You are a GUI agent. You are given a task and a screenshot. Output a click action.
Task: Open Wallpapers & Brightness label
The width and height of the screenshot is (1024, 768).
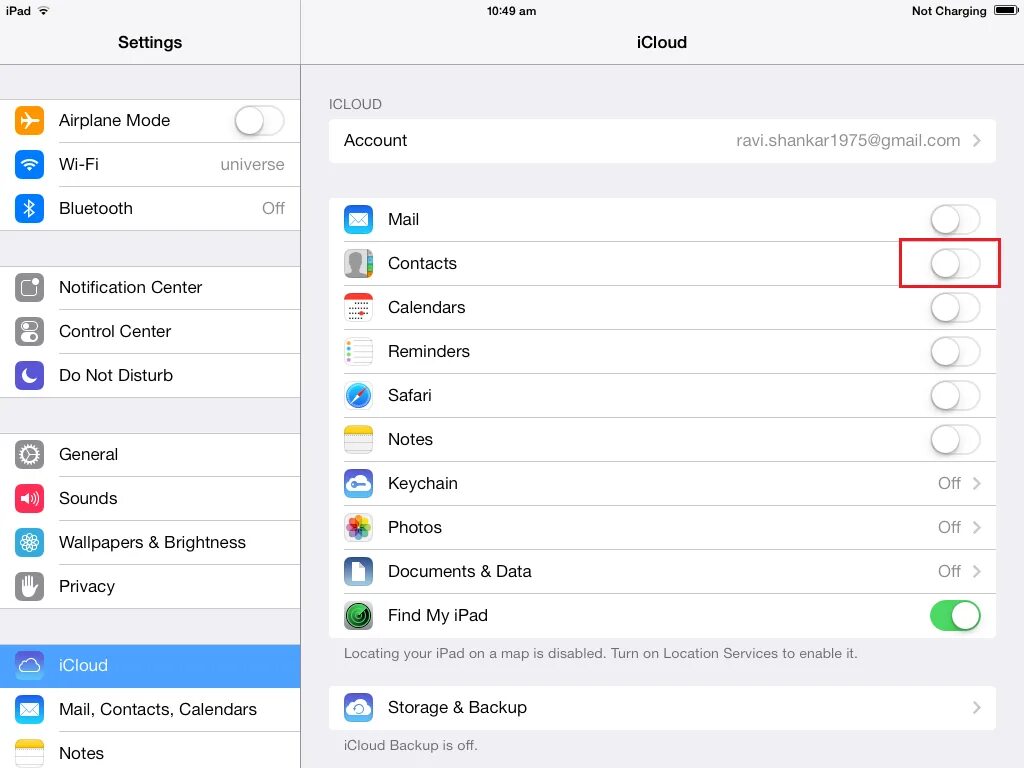[x=152, y=543]
